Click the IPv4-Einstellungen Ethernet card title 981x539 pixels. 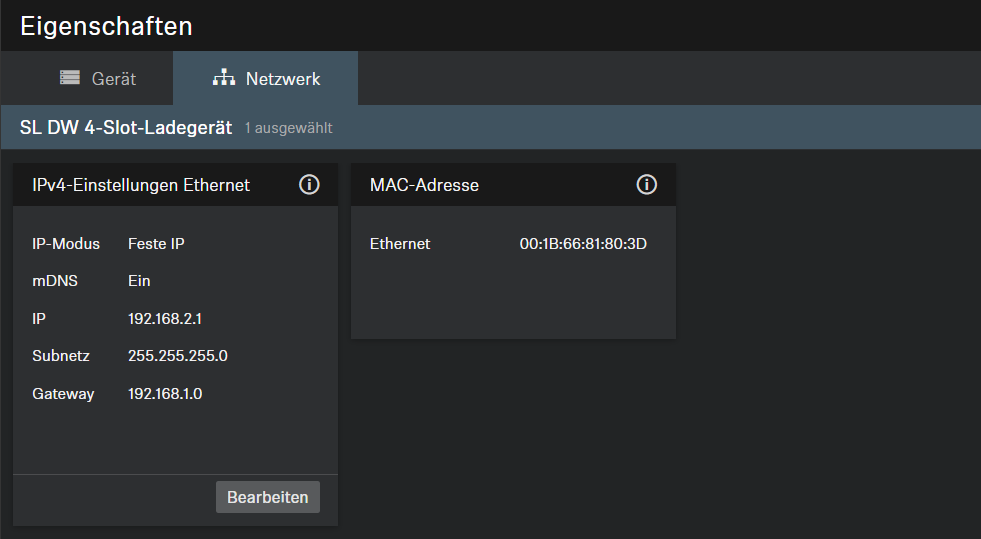(141, 185)
